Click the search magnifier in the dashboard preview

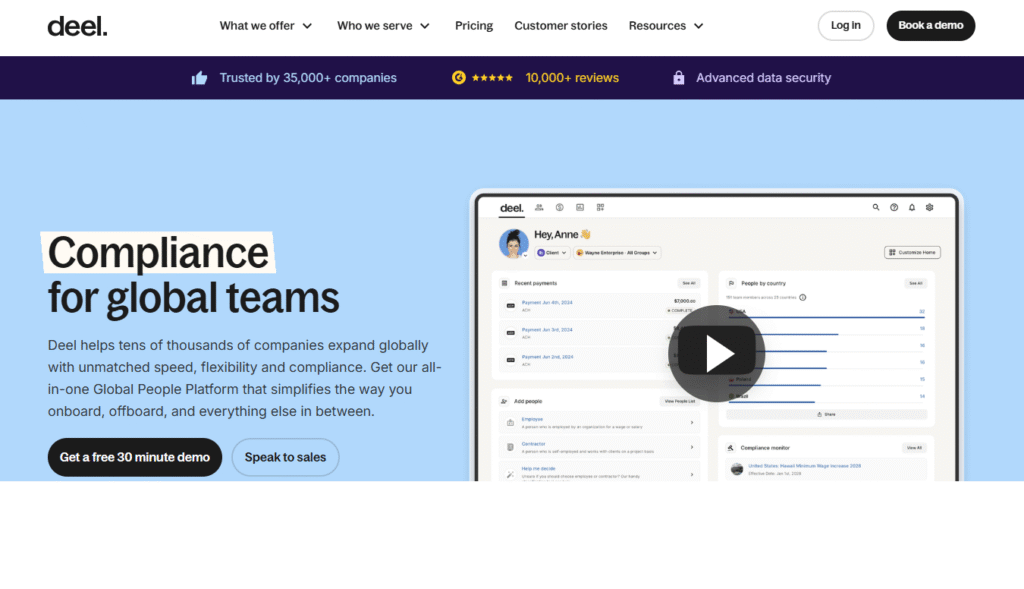pyautogui.click(x=876, y=208)
